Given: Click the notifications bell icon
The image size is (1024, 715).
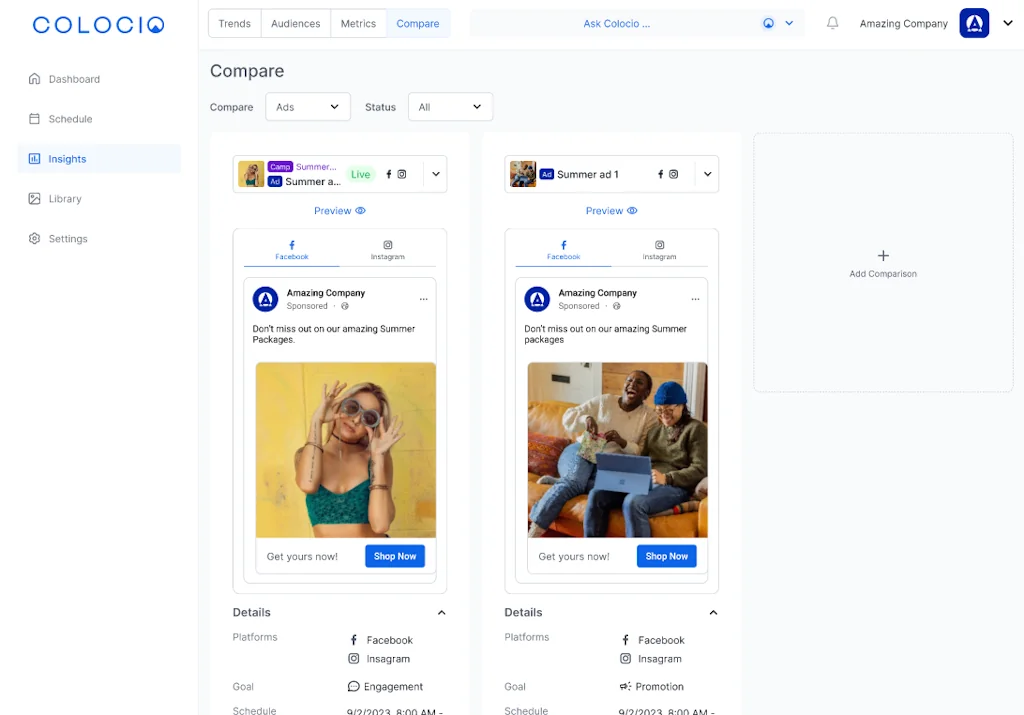Looking at the screenshot, I should (832, 24).
